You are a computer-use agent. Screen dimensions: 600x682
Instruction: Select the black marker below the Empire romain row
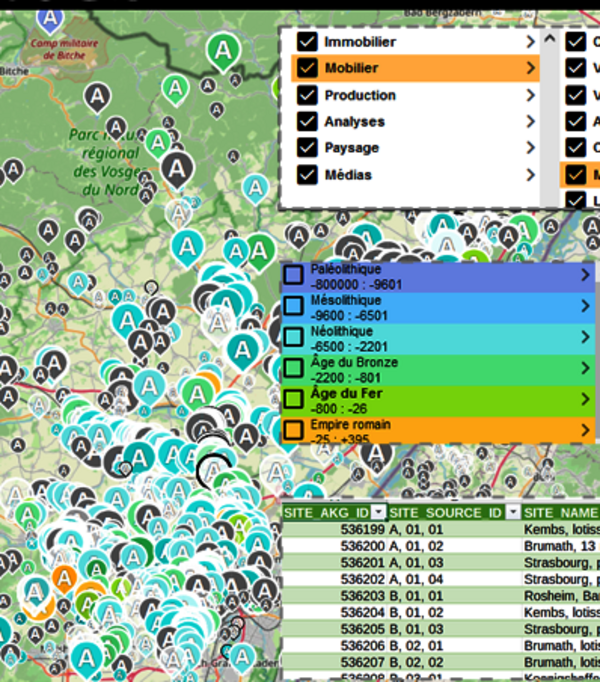click(x=376, y=453)
